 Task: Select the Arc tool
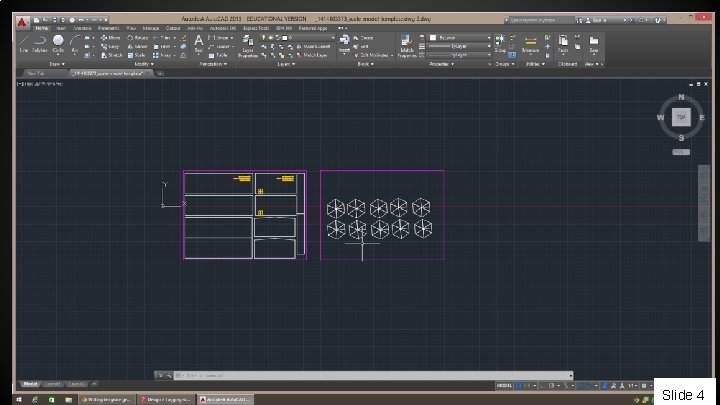(x=73, y=41)
